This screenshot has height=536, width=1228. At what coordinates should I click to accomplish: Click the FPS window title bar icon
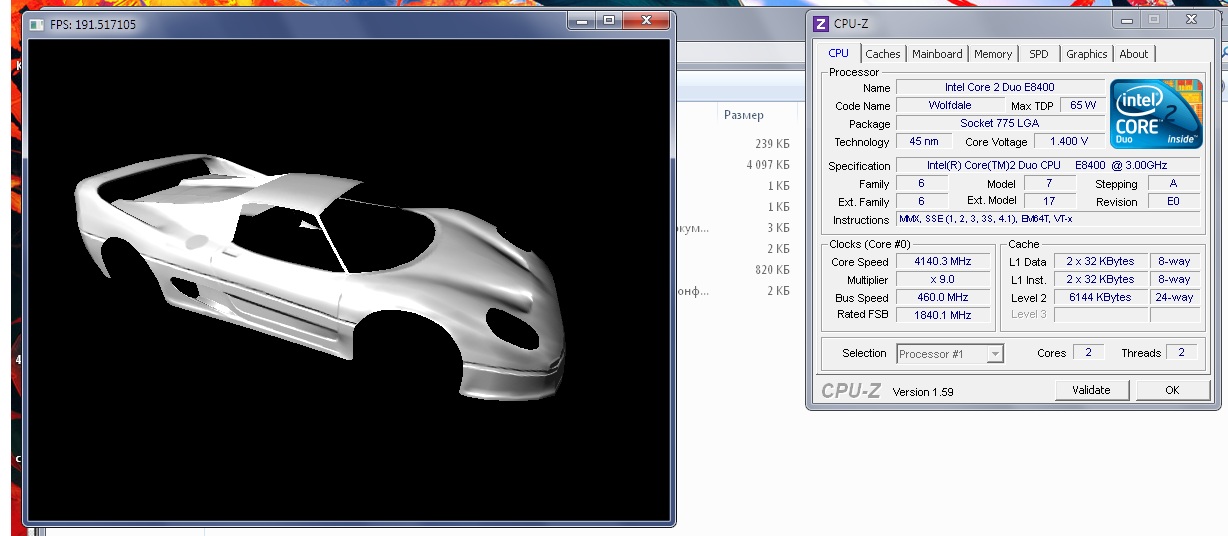[37, 24]
